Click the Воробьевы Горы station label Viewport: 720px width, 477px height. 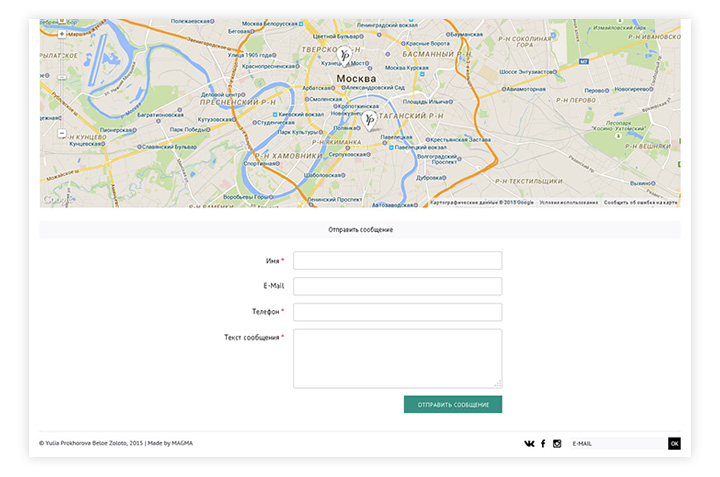[248, 197]
